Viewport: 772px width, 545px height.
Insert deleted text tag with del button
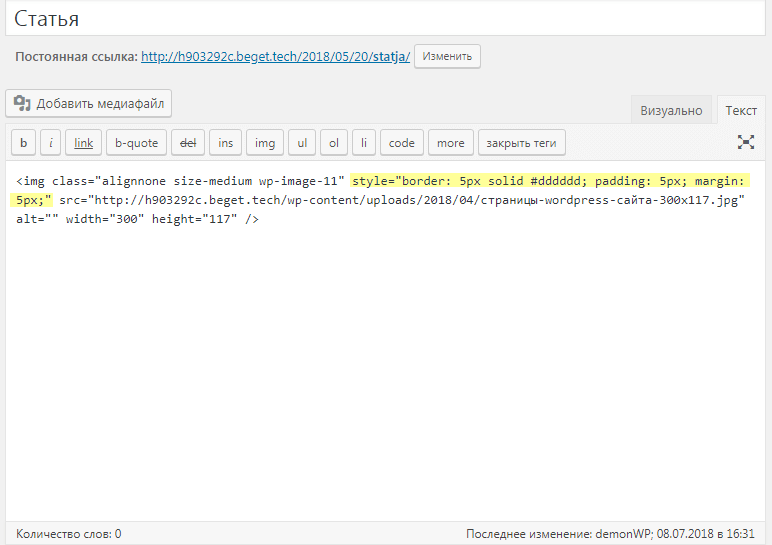pos(188,143)
